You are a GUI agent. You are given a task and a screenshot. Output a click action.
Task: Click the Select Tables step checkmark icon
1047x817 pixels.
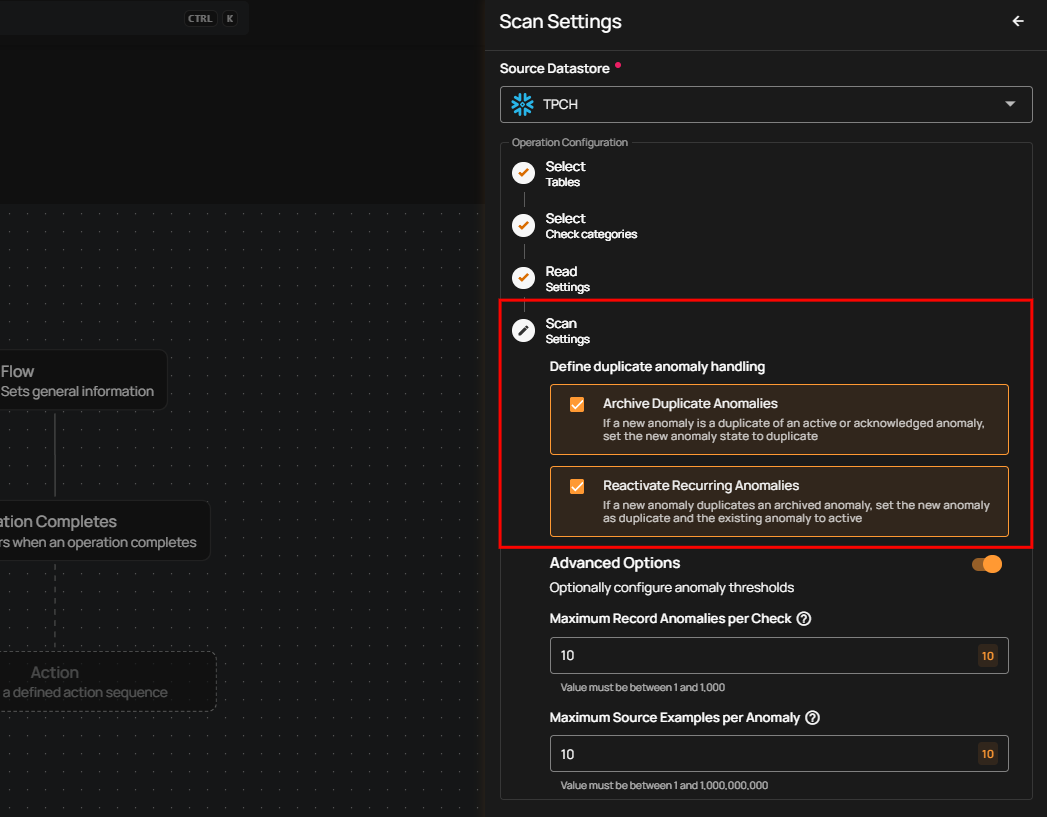pyautogui.click(x=523, y=173)
